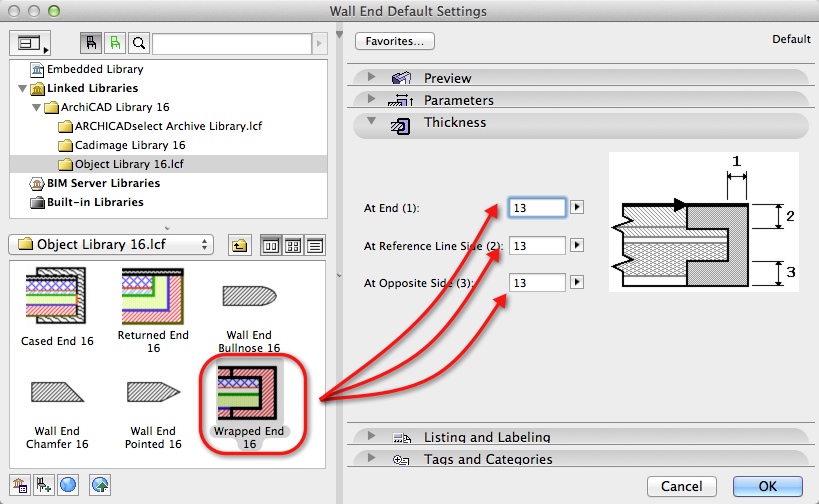Switch to list view icon

coord(315,245)
